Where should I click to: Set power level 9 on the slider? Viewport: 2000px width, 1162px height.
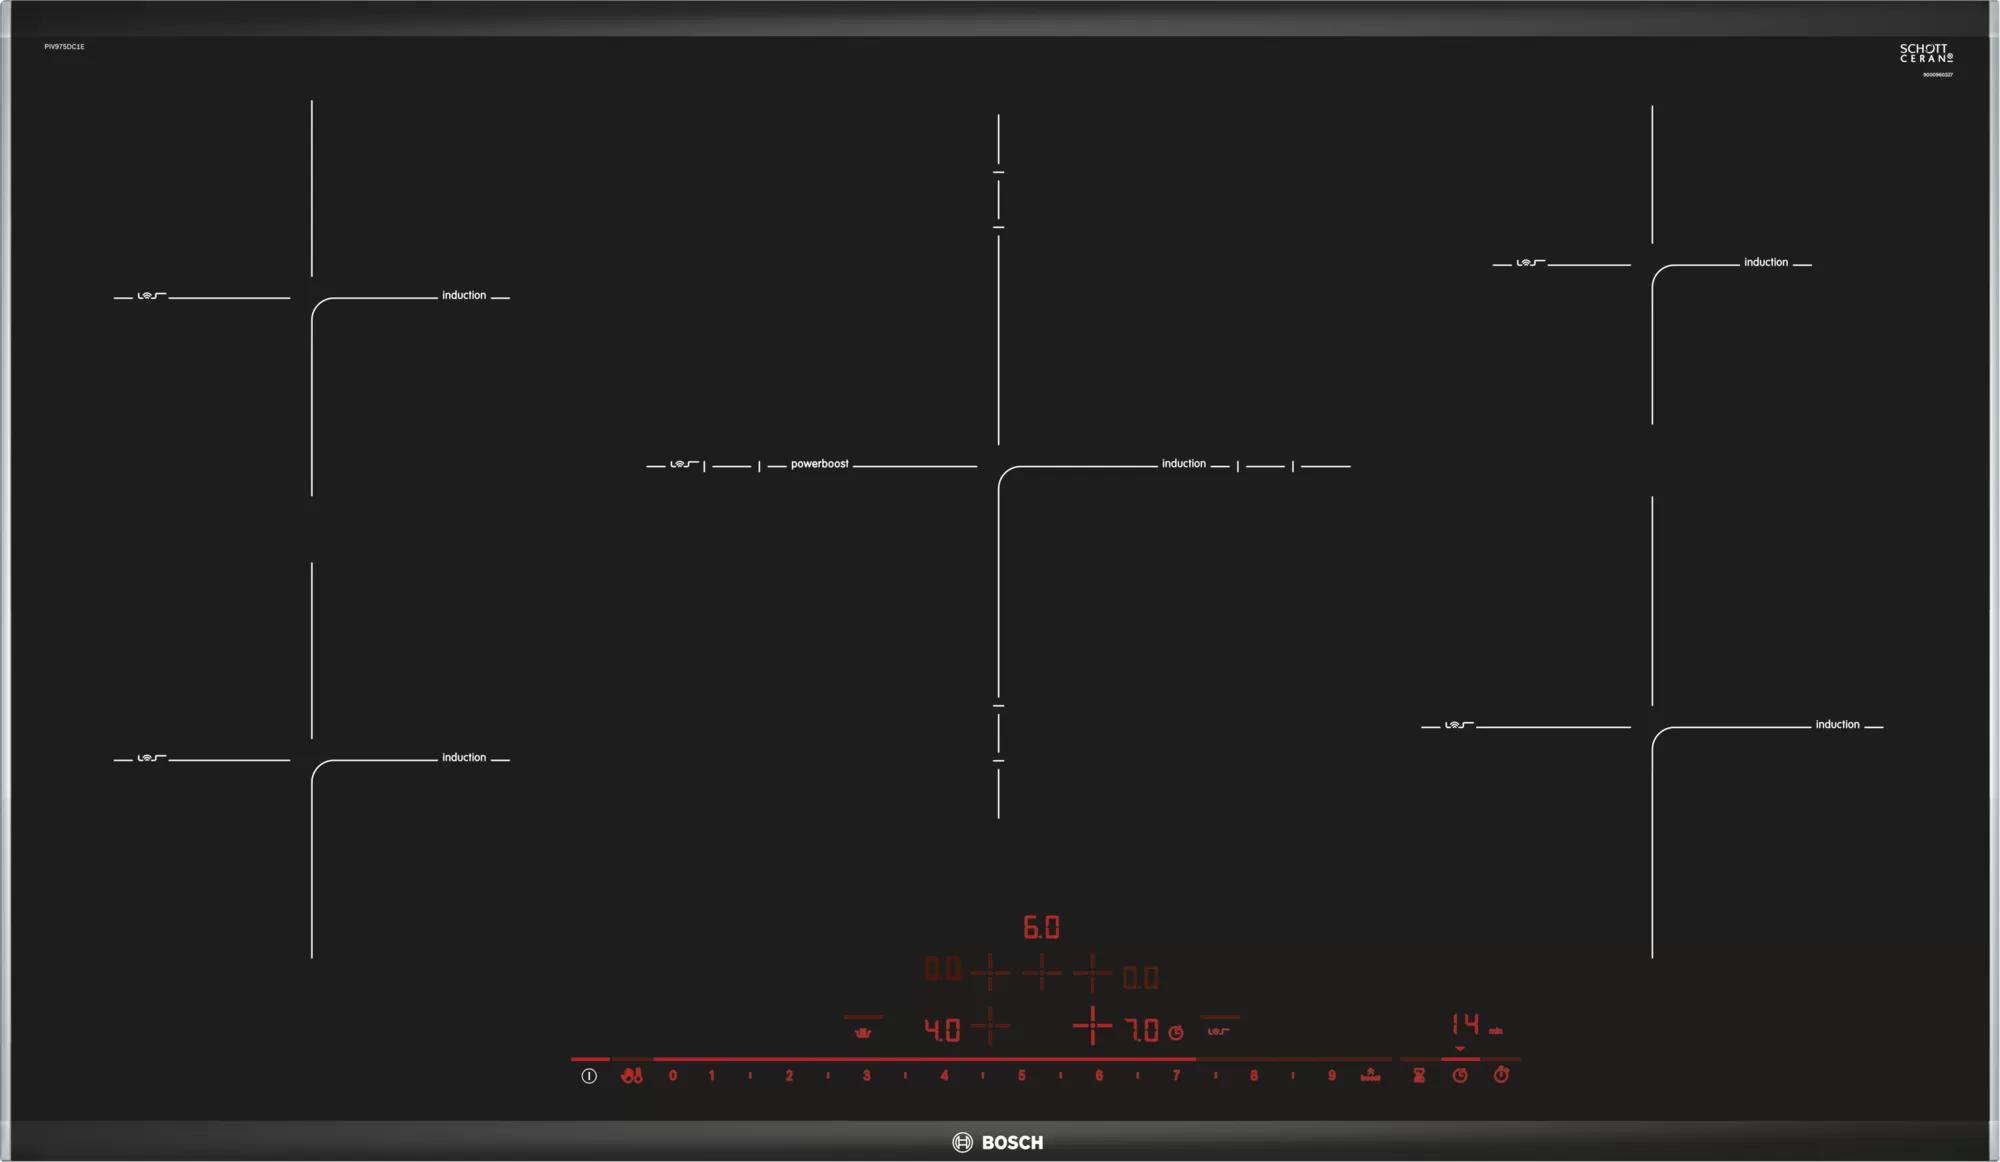point(1331,1076)
